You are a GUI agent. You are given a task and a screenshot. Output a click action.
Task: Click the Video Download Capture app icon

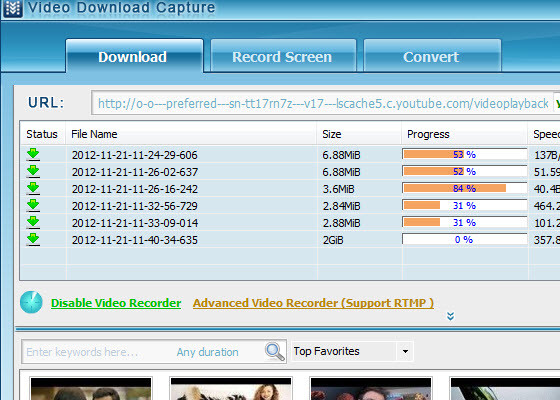[x=12, y=8]
